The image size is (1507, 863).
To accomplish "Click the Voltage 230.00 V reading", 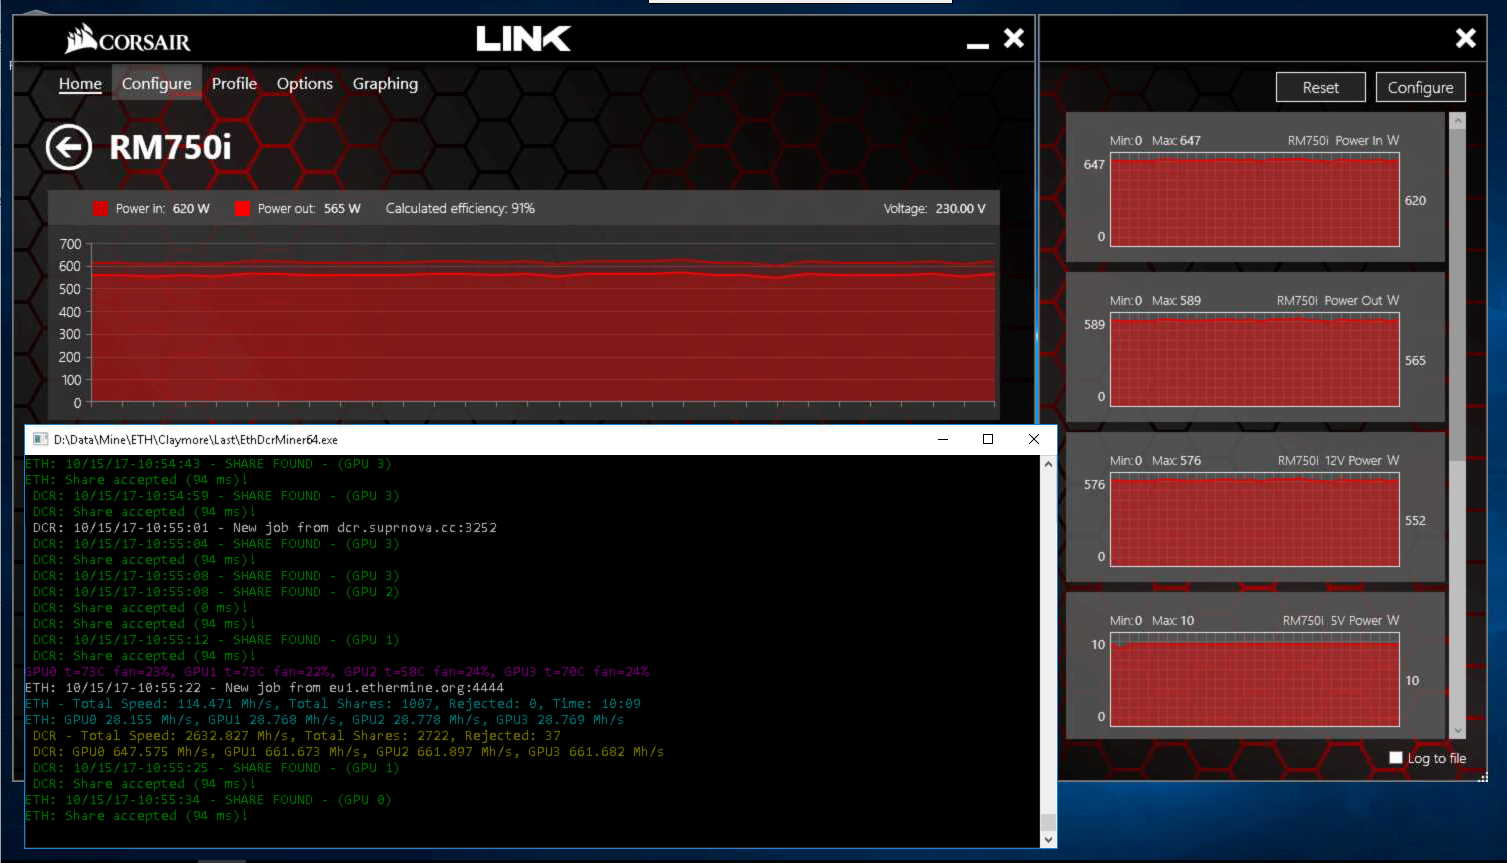I will coord(934,208).
